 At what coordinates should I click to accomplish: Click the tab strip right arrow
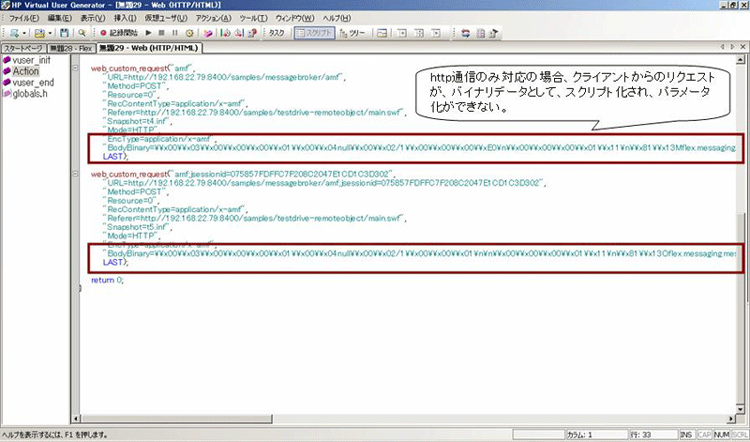pyautogui.click(x=732, y=47)
